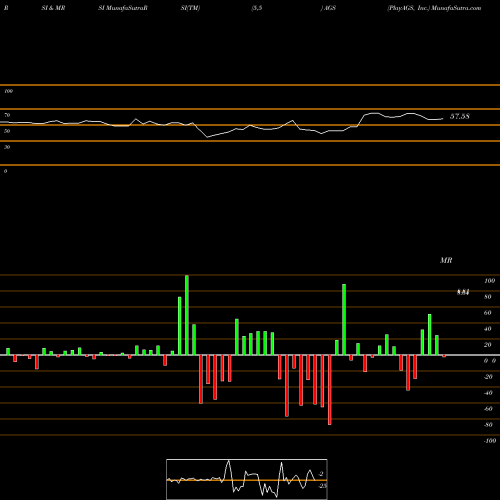Open the mini chart thumbnail at the bottom
This screenshot has height=500, width=500.
[247, 479]
